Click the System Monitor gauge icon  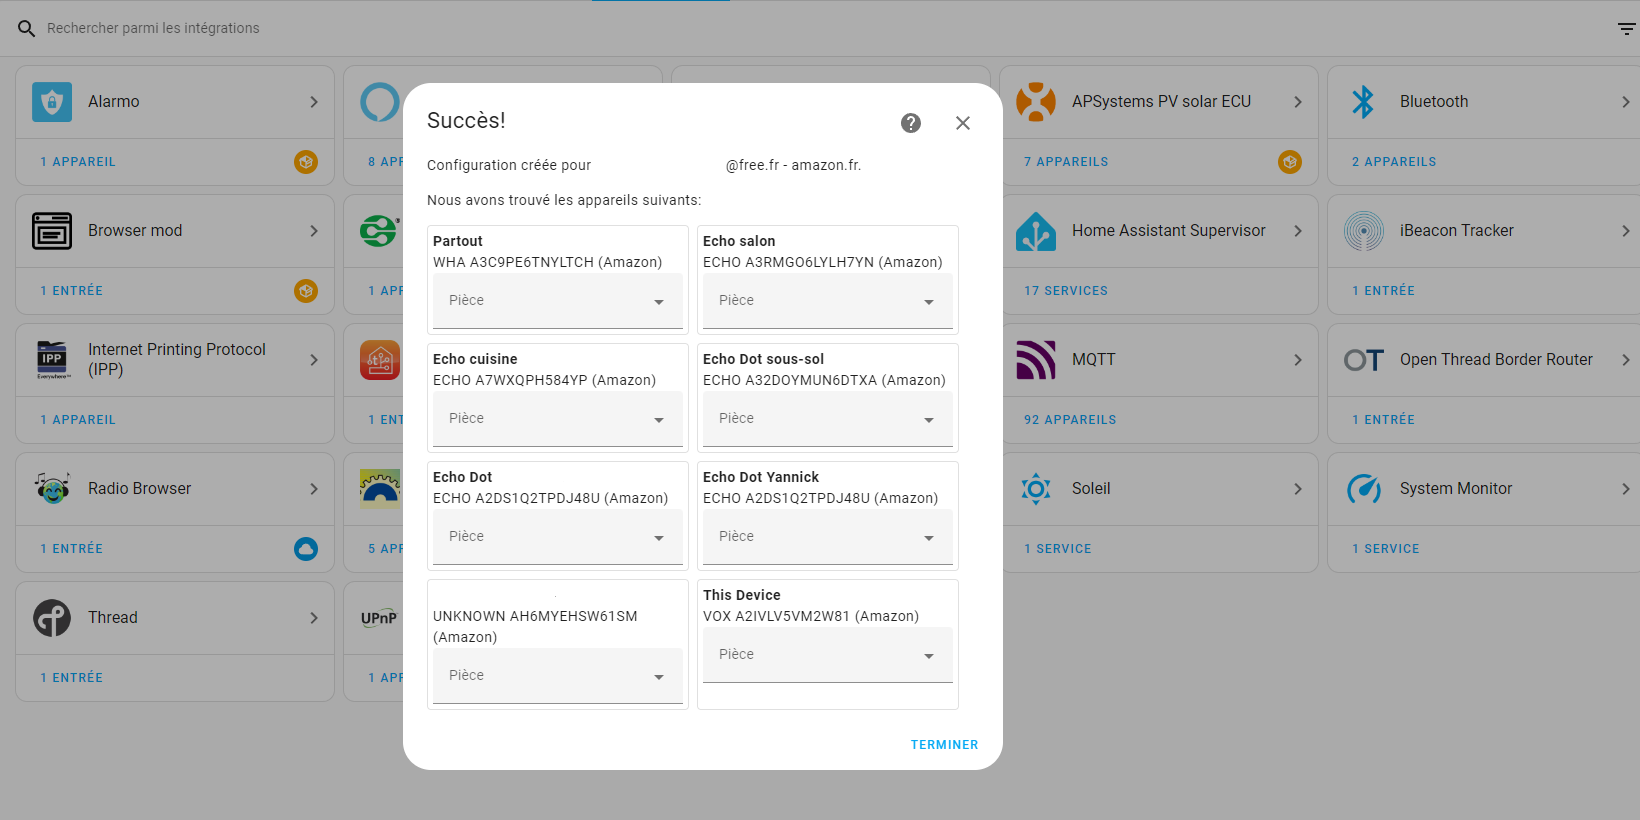[x=1364, y=489]
